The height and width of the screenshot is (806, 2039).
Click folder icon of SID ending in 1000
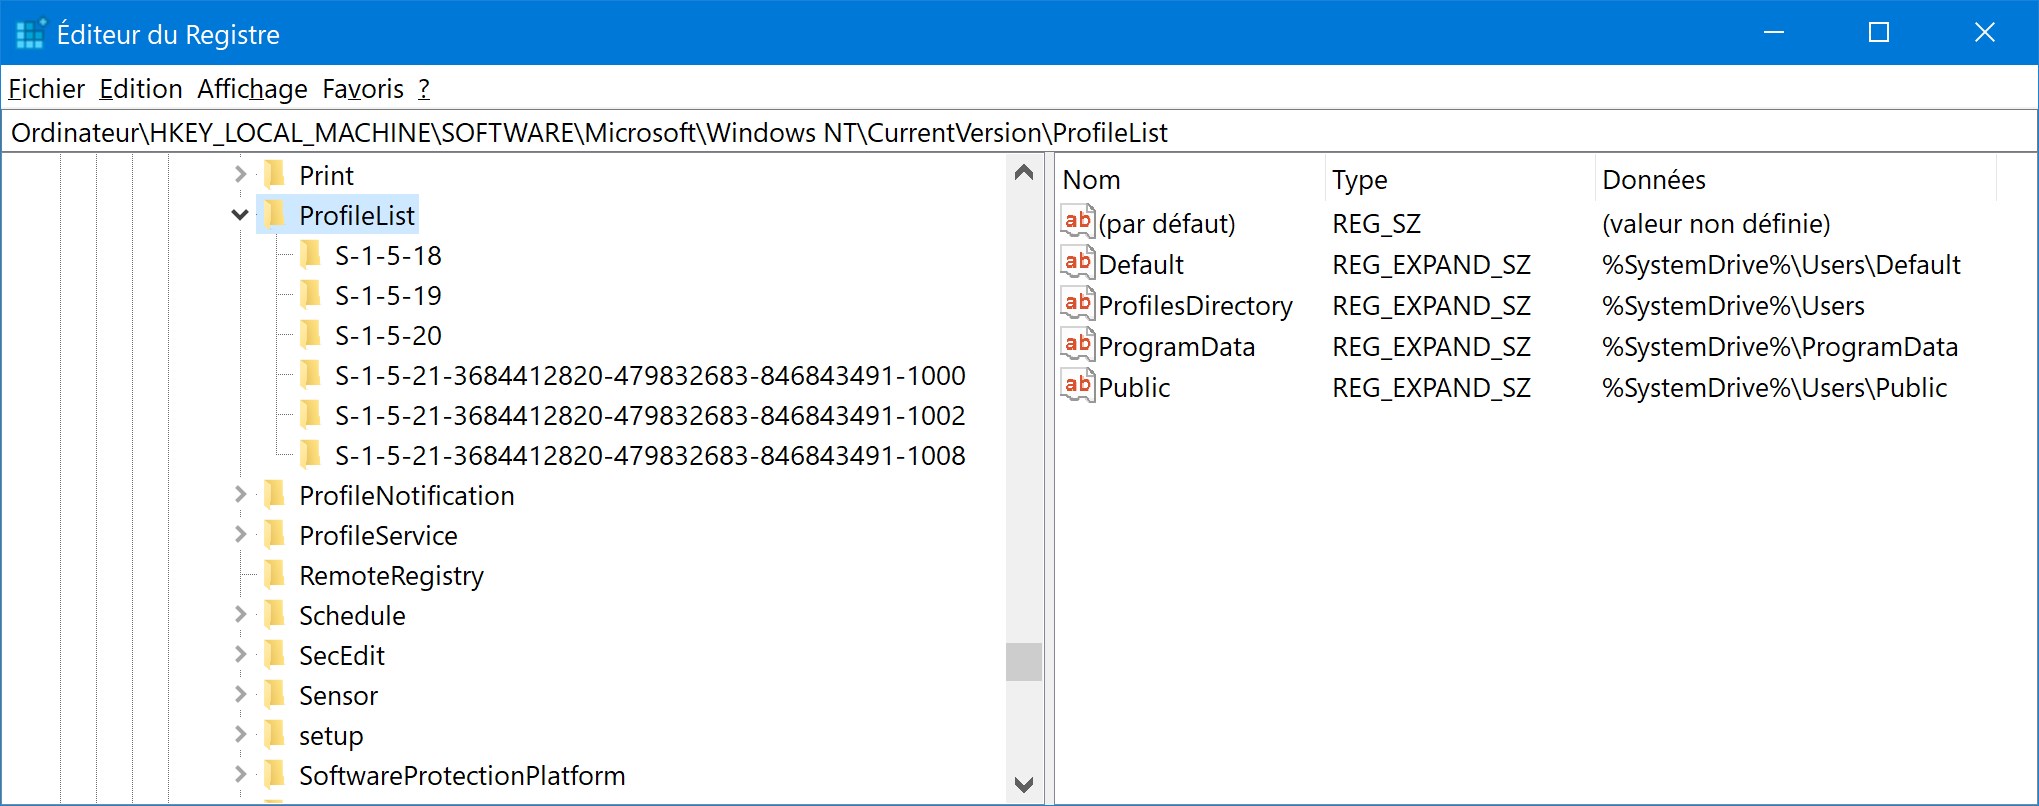tap(311, 375)
